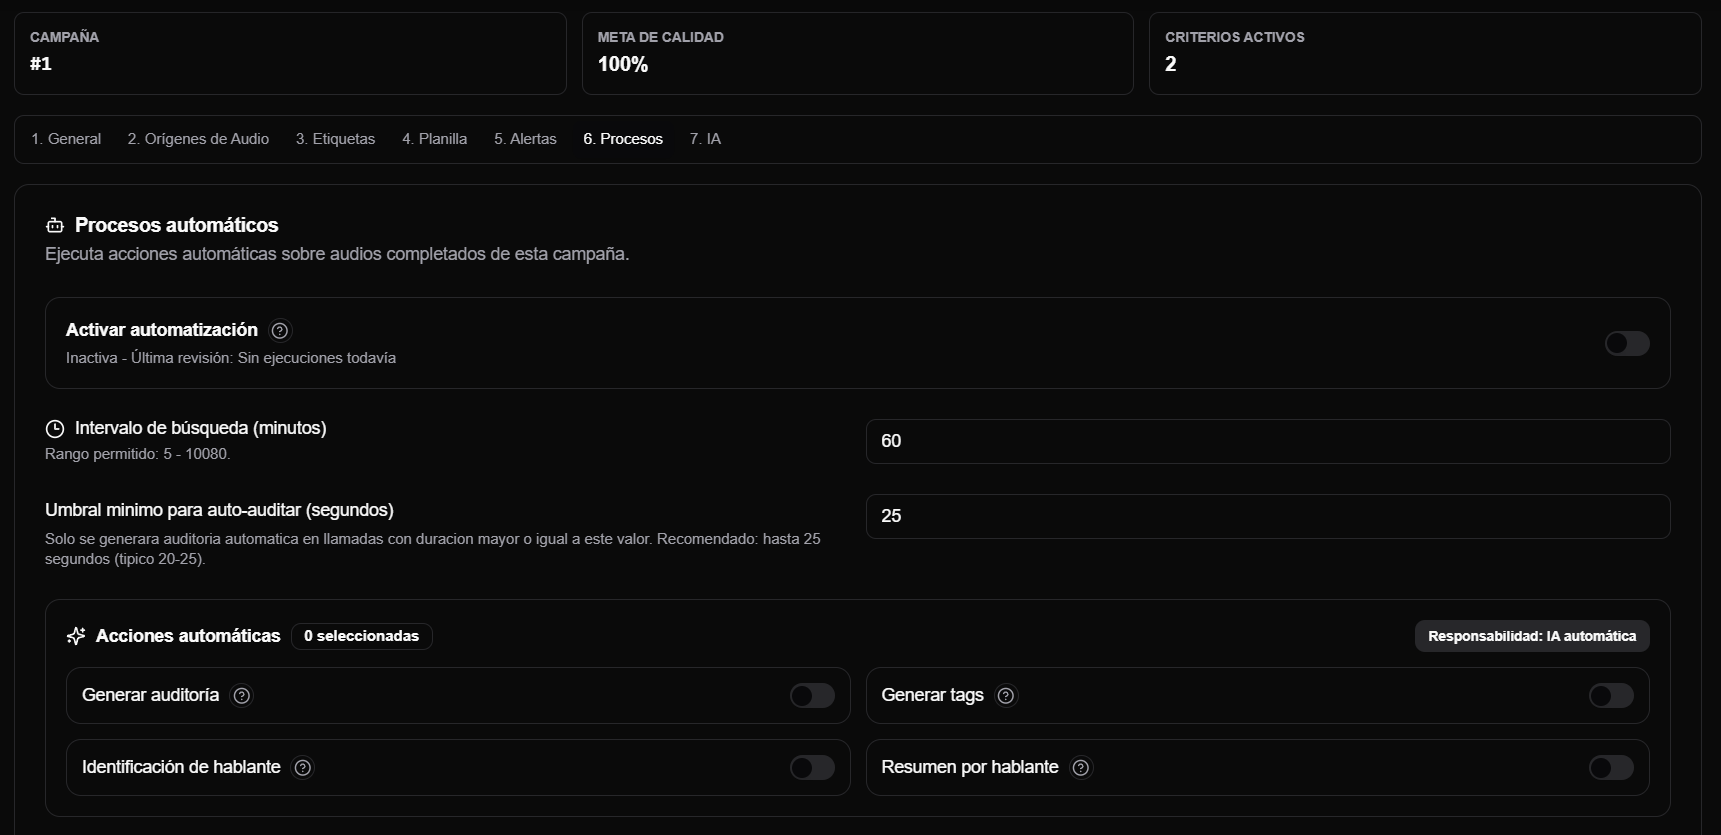
Task: Click Umbral mínimo field showing 25
Action: [1268, 517]
